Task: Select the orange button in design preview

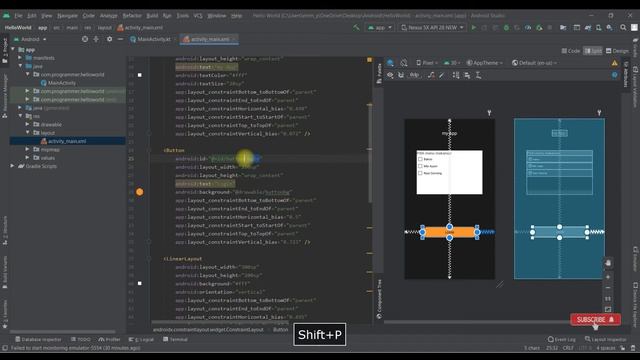Action: [x=449, y=232]
